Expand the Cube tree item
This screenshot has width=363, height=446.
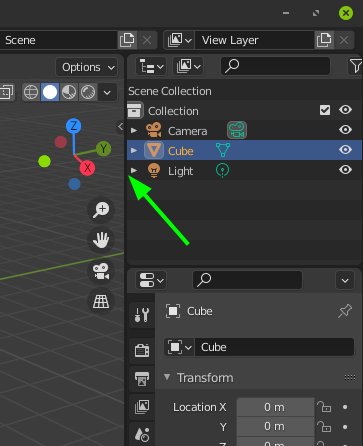pyautogui.click(x=134, y=150)
